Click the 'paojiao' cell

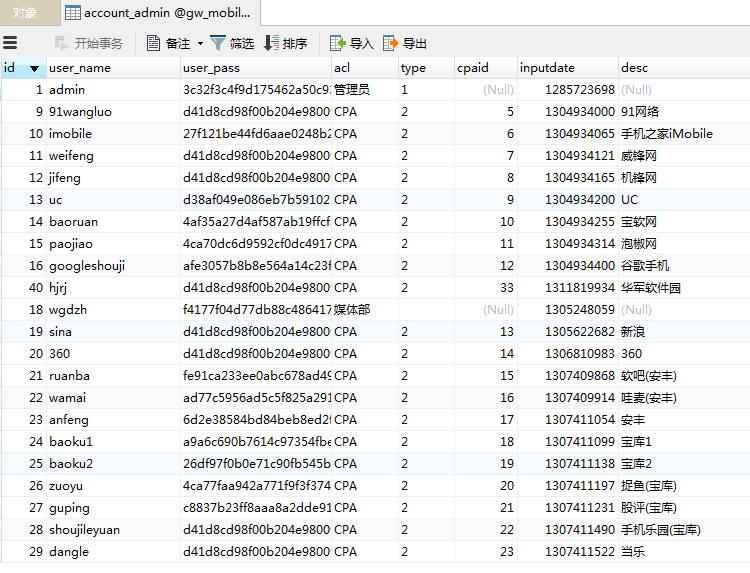coord(113,243)
